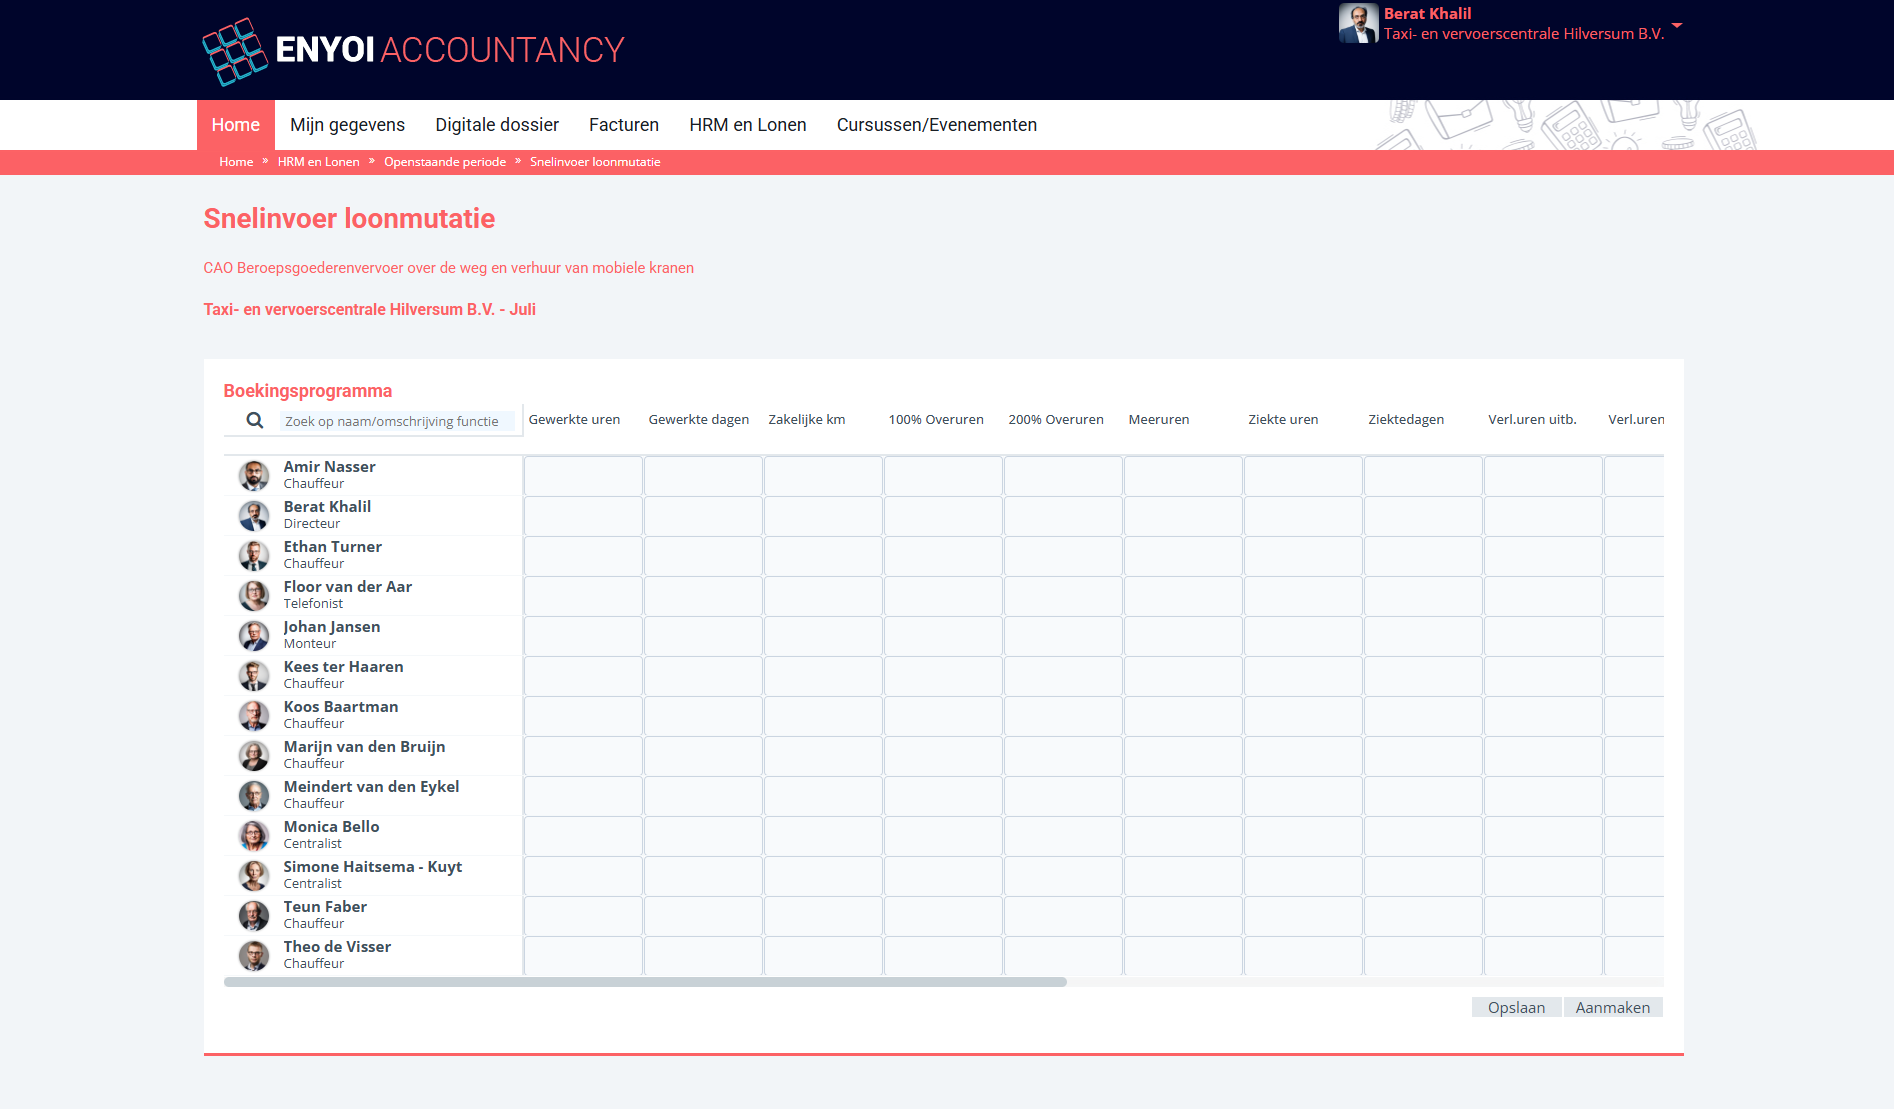The height and width of the screenshot is (1109, 1894).
Task: Expand the user account dropdown arrow
Action: pyautogui.click(x=1677, y=25)
